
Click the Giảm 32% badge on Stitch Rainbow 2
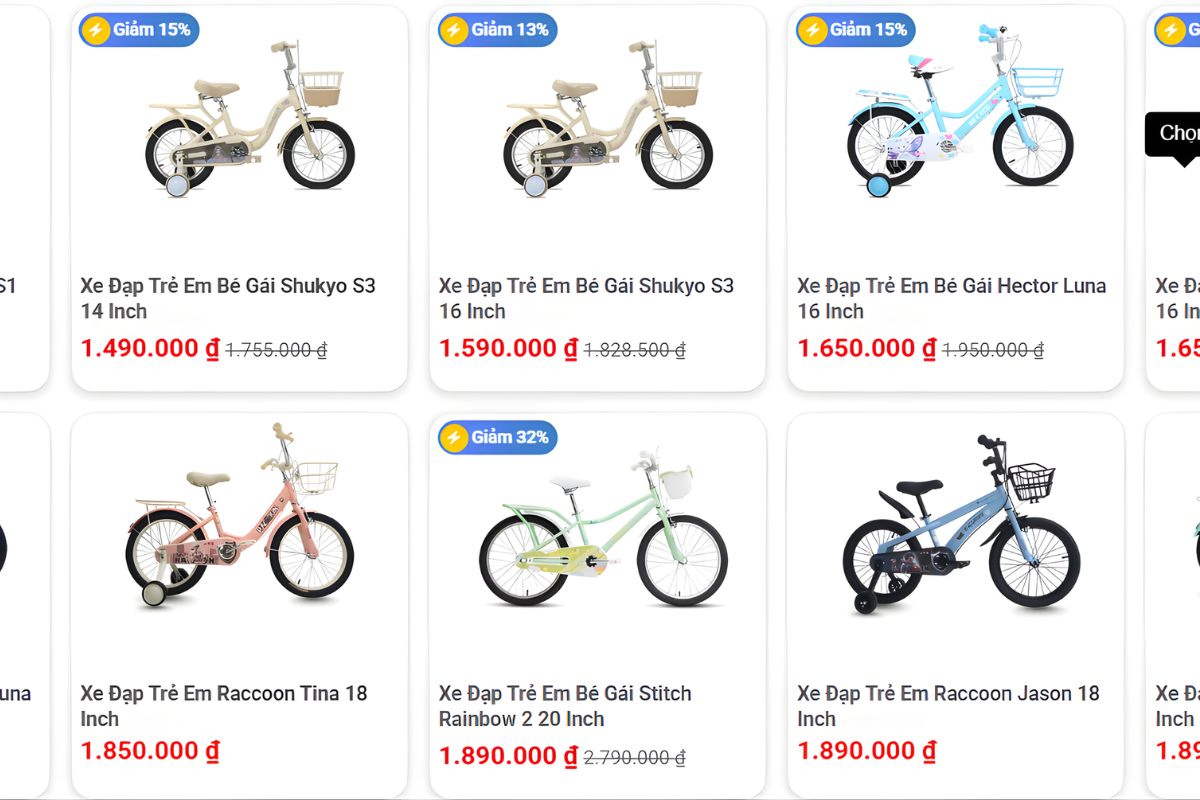(495, 437)
